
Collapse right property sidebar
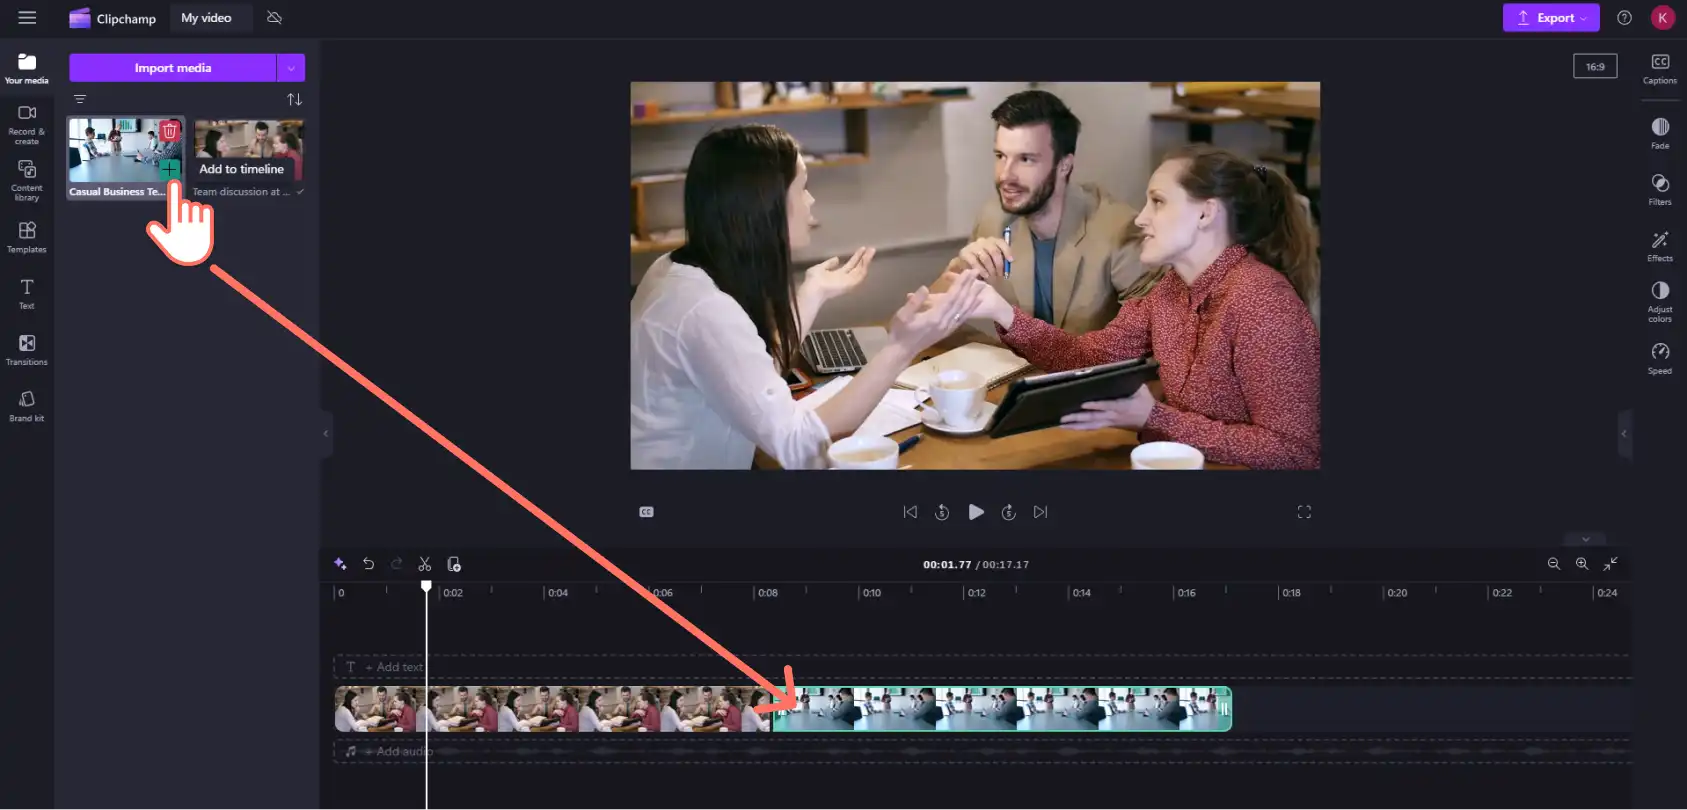[1624, 433]
